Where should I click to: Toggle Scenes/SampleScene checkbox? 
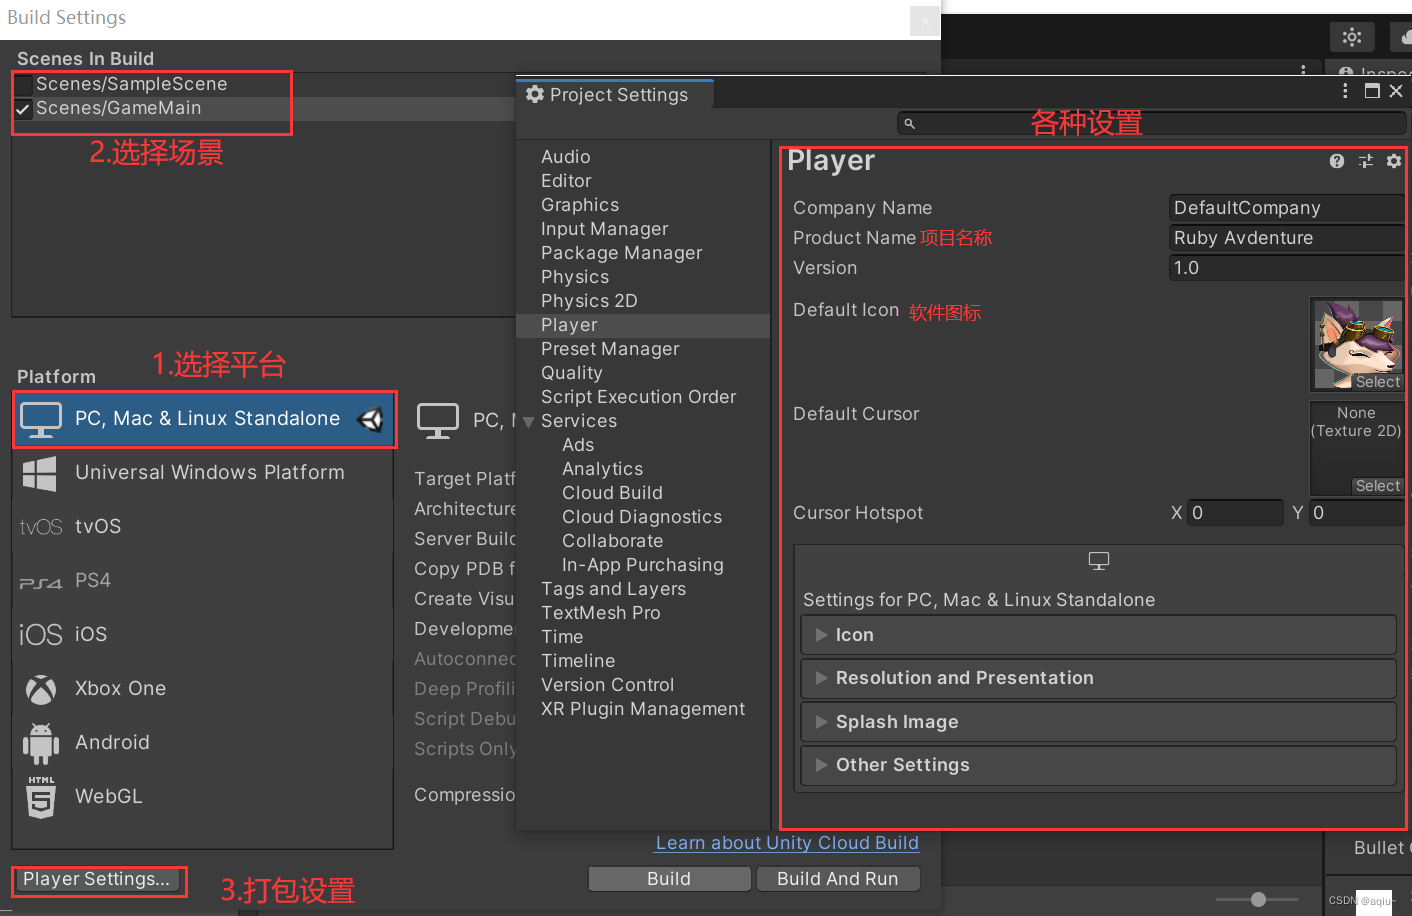23,85
